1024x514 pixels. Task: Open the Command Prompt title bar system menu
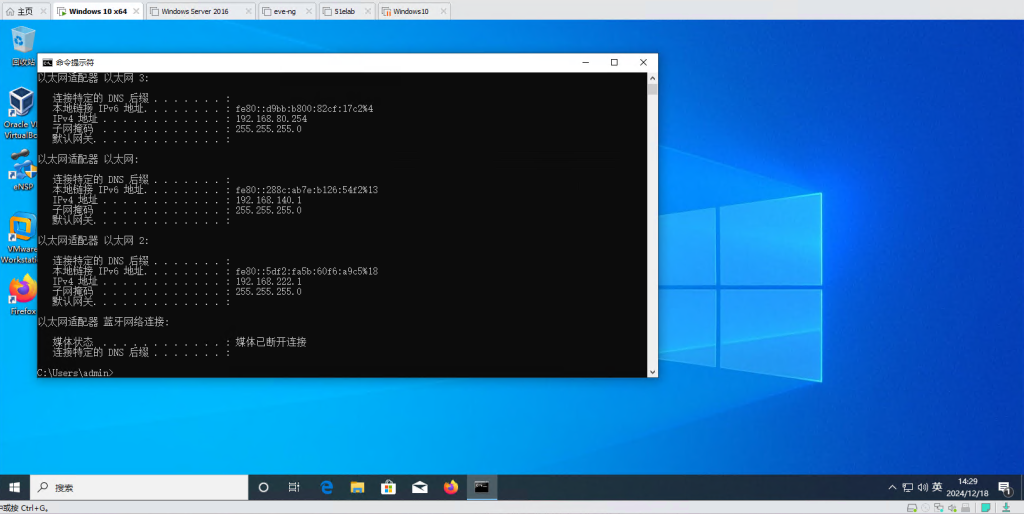pos(46,62)
